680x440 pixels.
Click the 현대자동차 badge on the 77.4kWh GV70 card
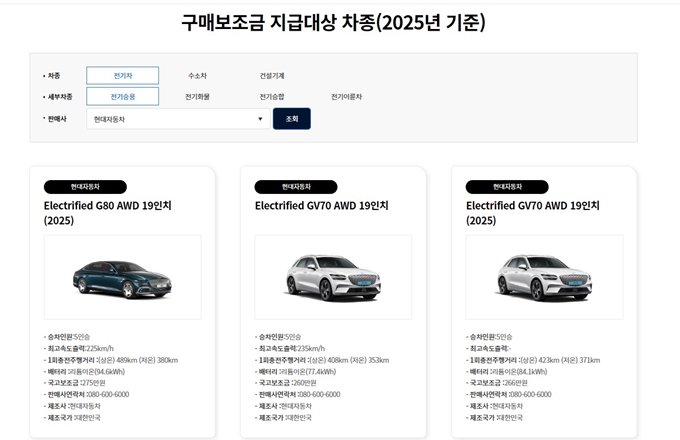click(296, 187)
